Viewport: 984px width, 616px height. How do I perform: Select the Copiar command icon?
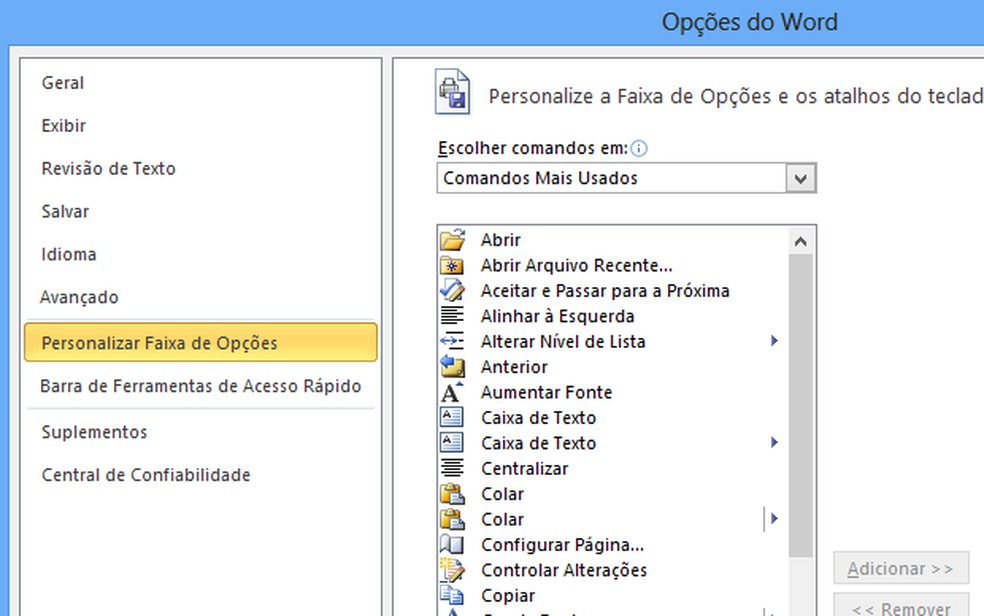point(452,595)
